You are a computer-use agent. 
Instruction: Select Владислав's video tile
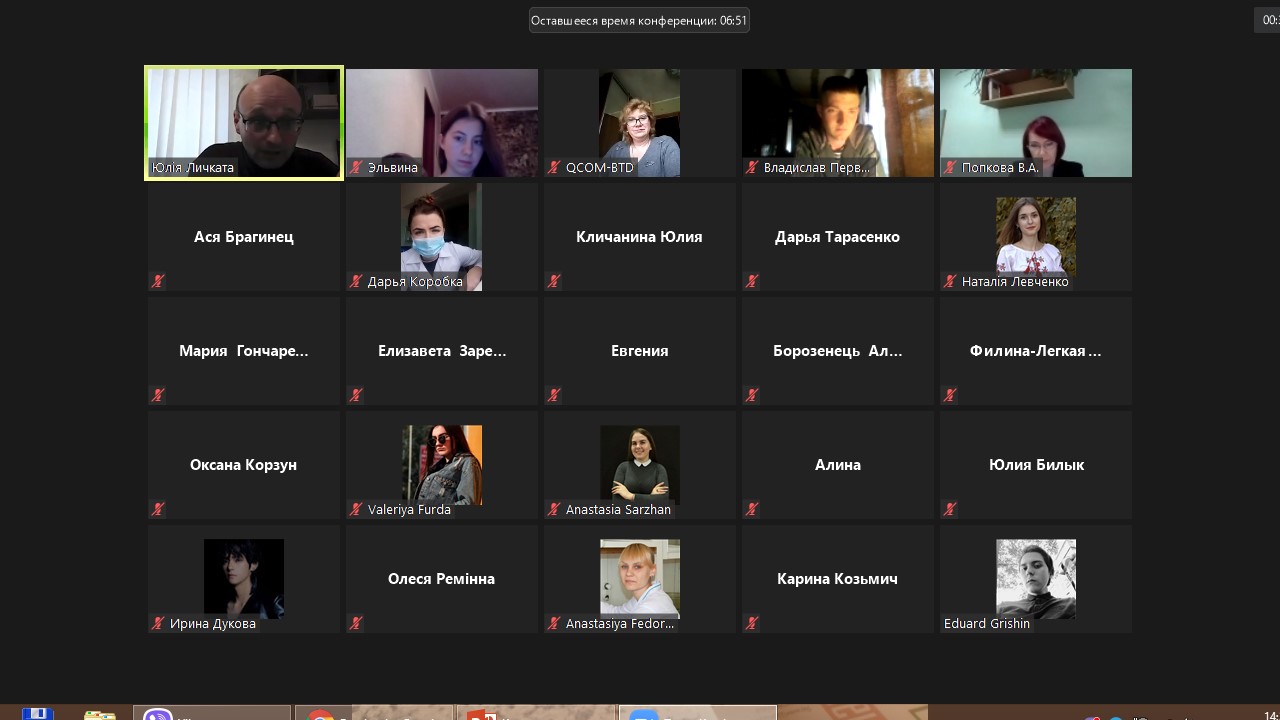tap(838, 122)
